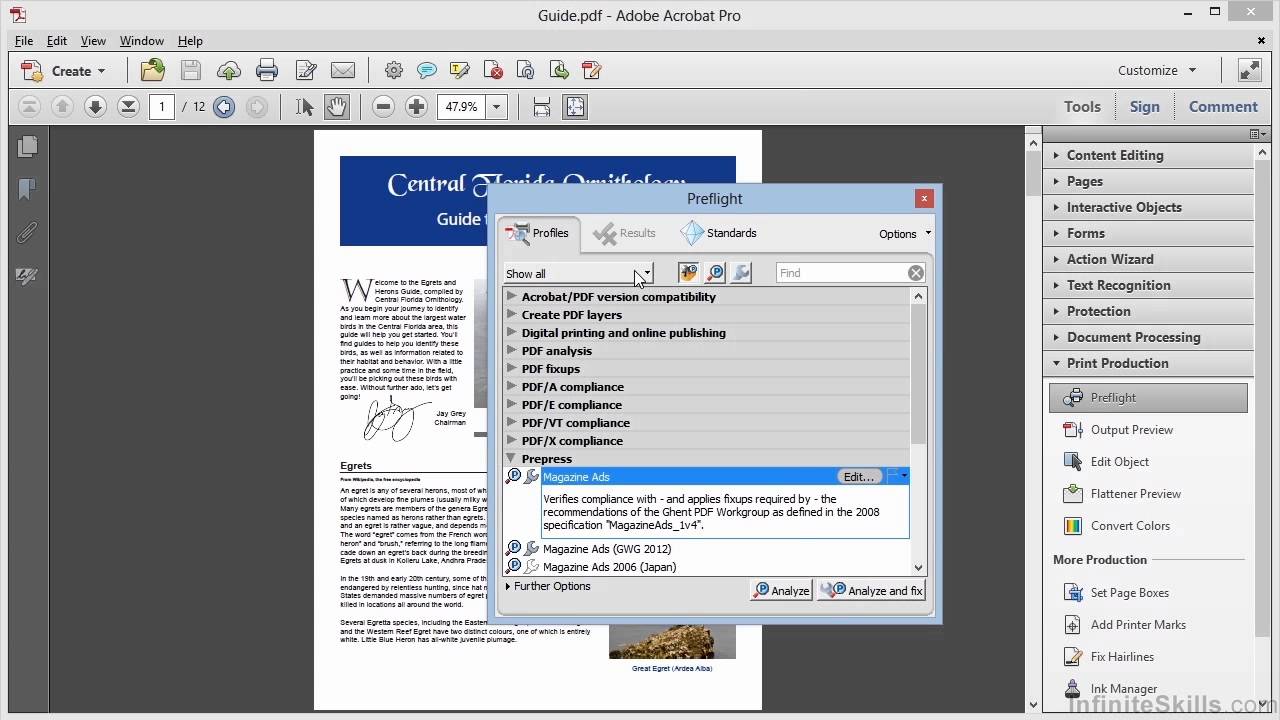Open the Show all filter dropdown
The width and height of the screenshot is (1280, 720).
(578, 273)
